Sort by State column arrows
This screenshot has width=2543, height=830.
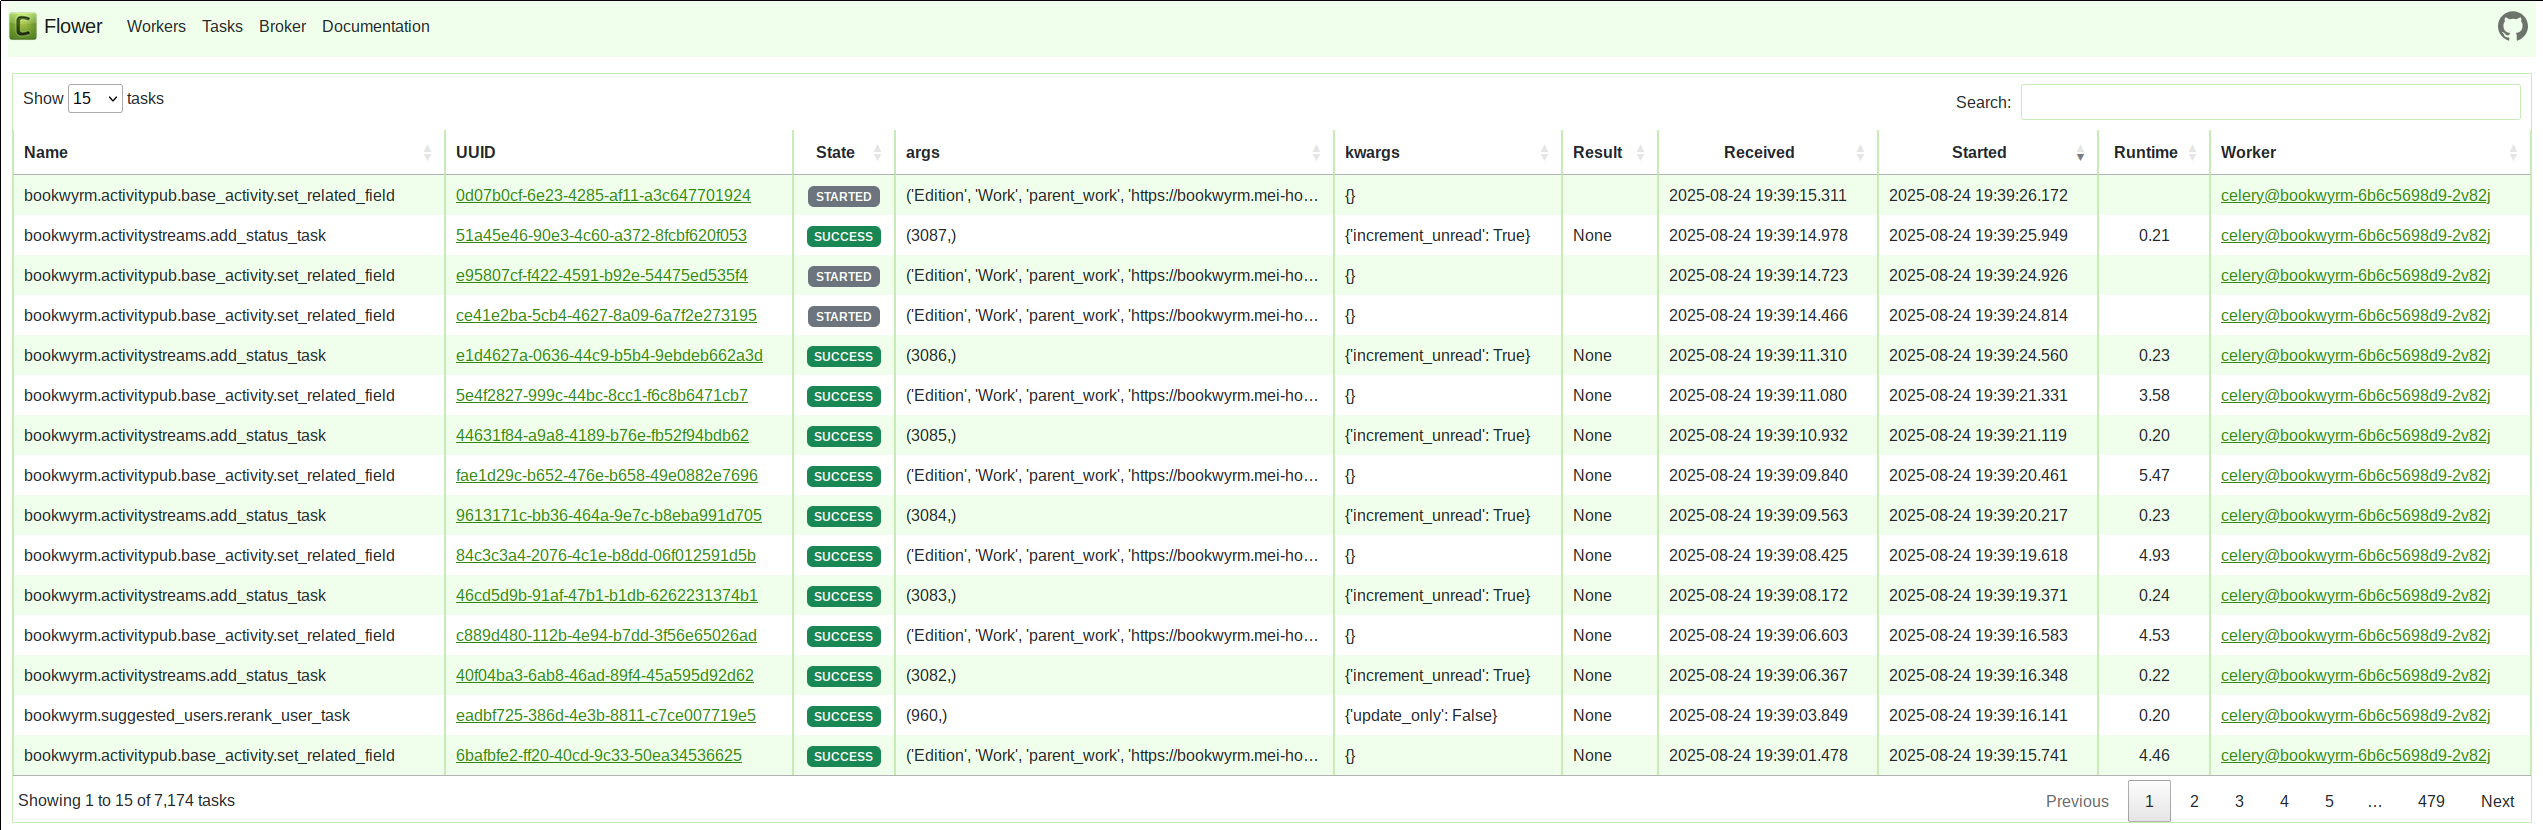click(877, 153)
